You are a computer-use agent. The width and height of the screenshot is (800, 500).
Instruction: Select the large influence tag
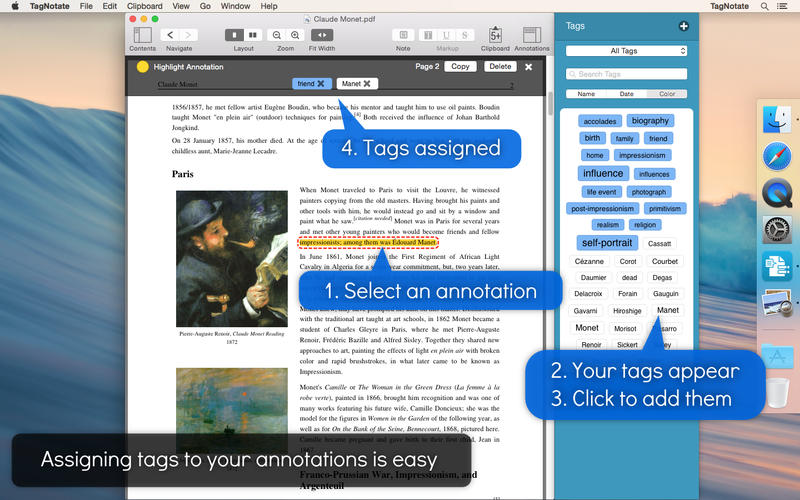click(603, 173)
